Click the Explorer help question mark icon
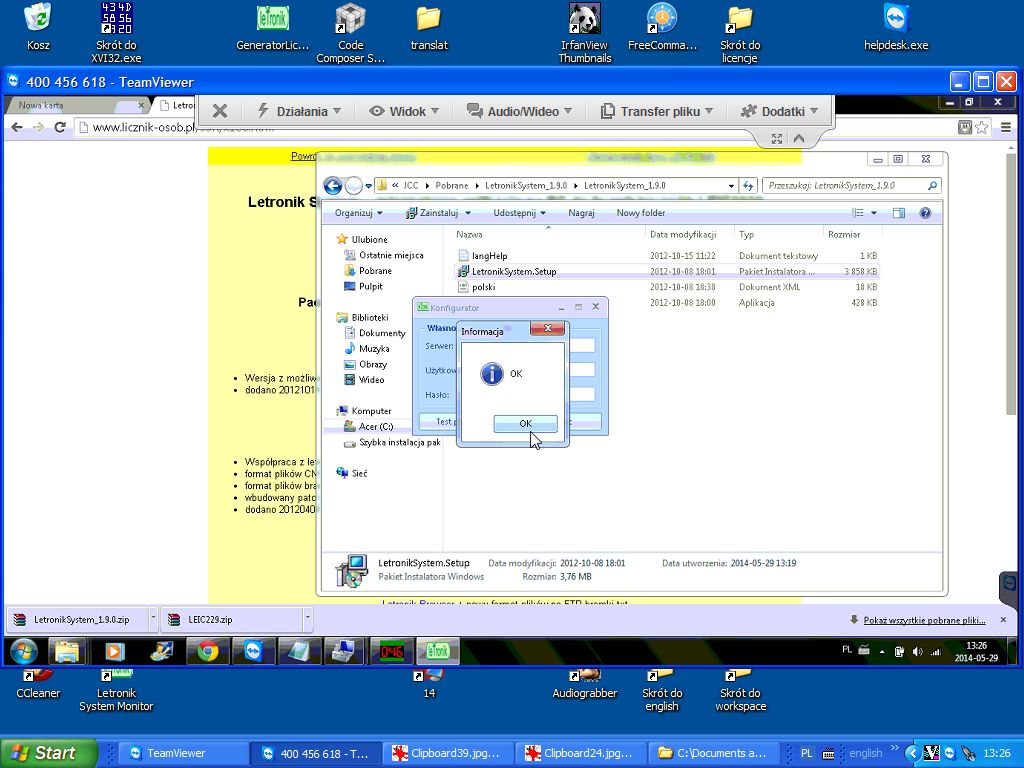 point(925,213)
